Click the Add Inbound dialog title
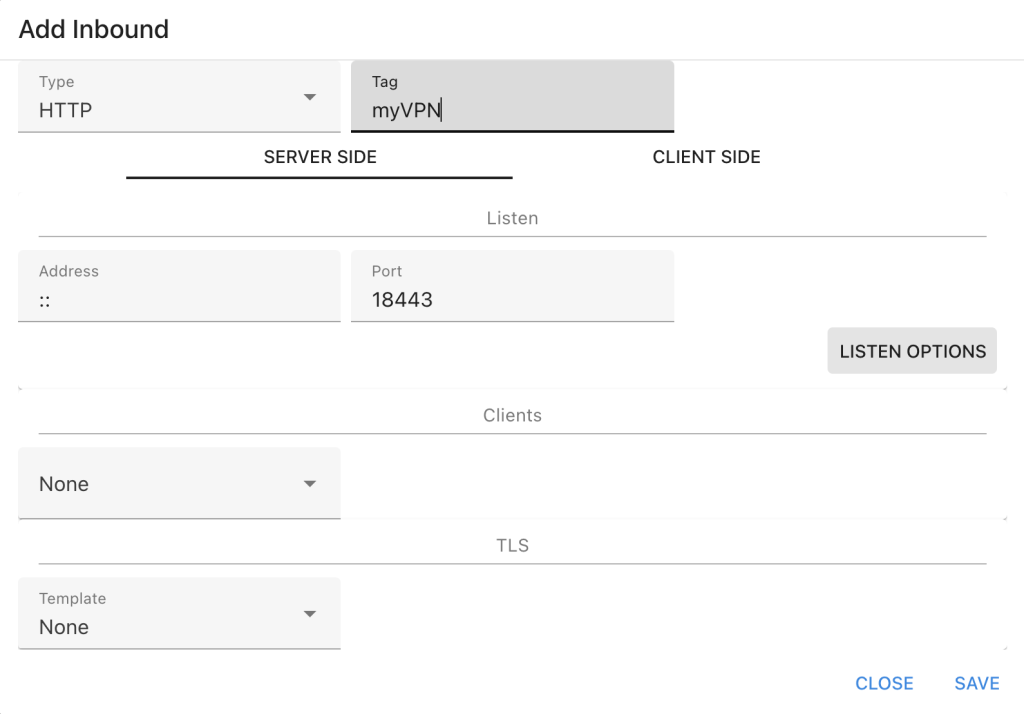 tap(94, 30)
